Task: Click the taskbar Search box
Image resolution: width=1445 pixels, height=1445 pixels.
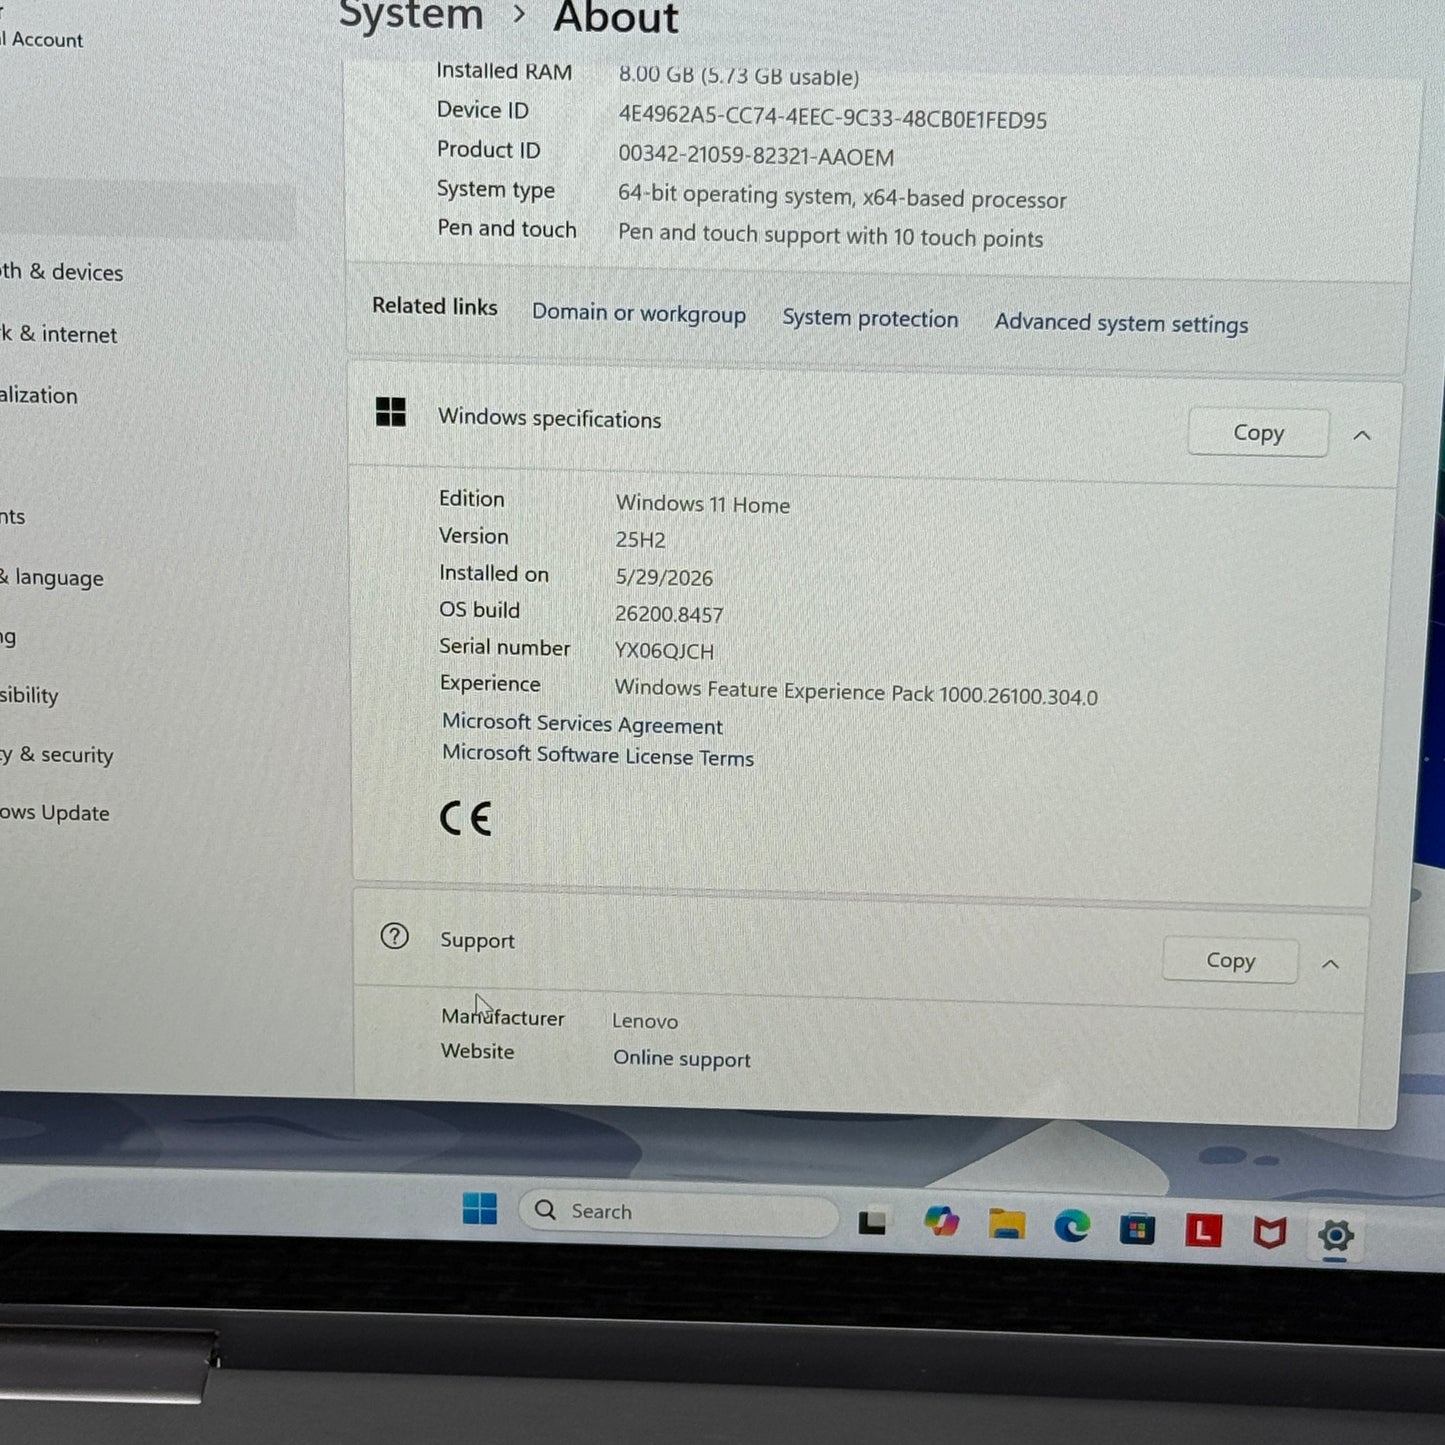Action: point(678,1212)
